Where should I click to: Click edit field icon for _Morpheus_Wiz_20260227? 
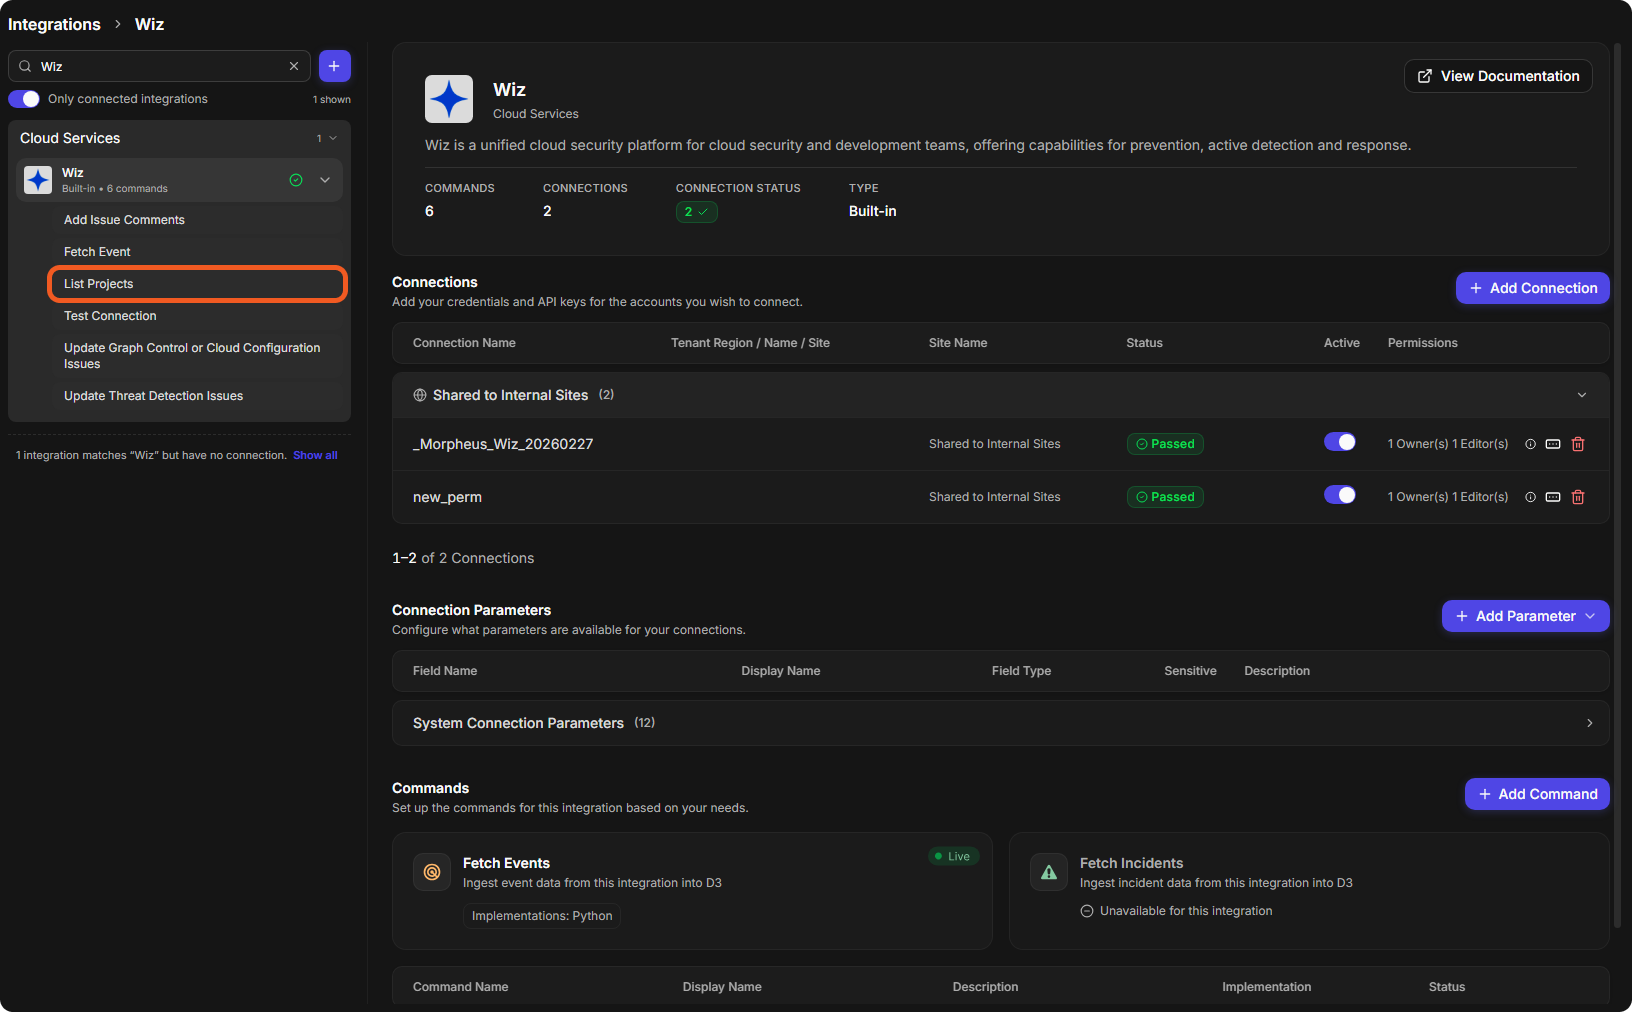click(1553, 444)
